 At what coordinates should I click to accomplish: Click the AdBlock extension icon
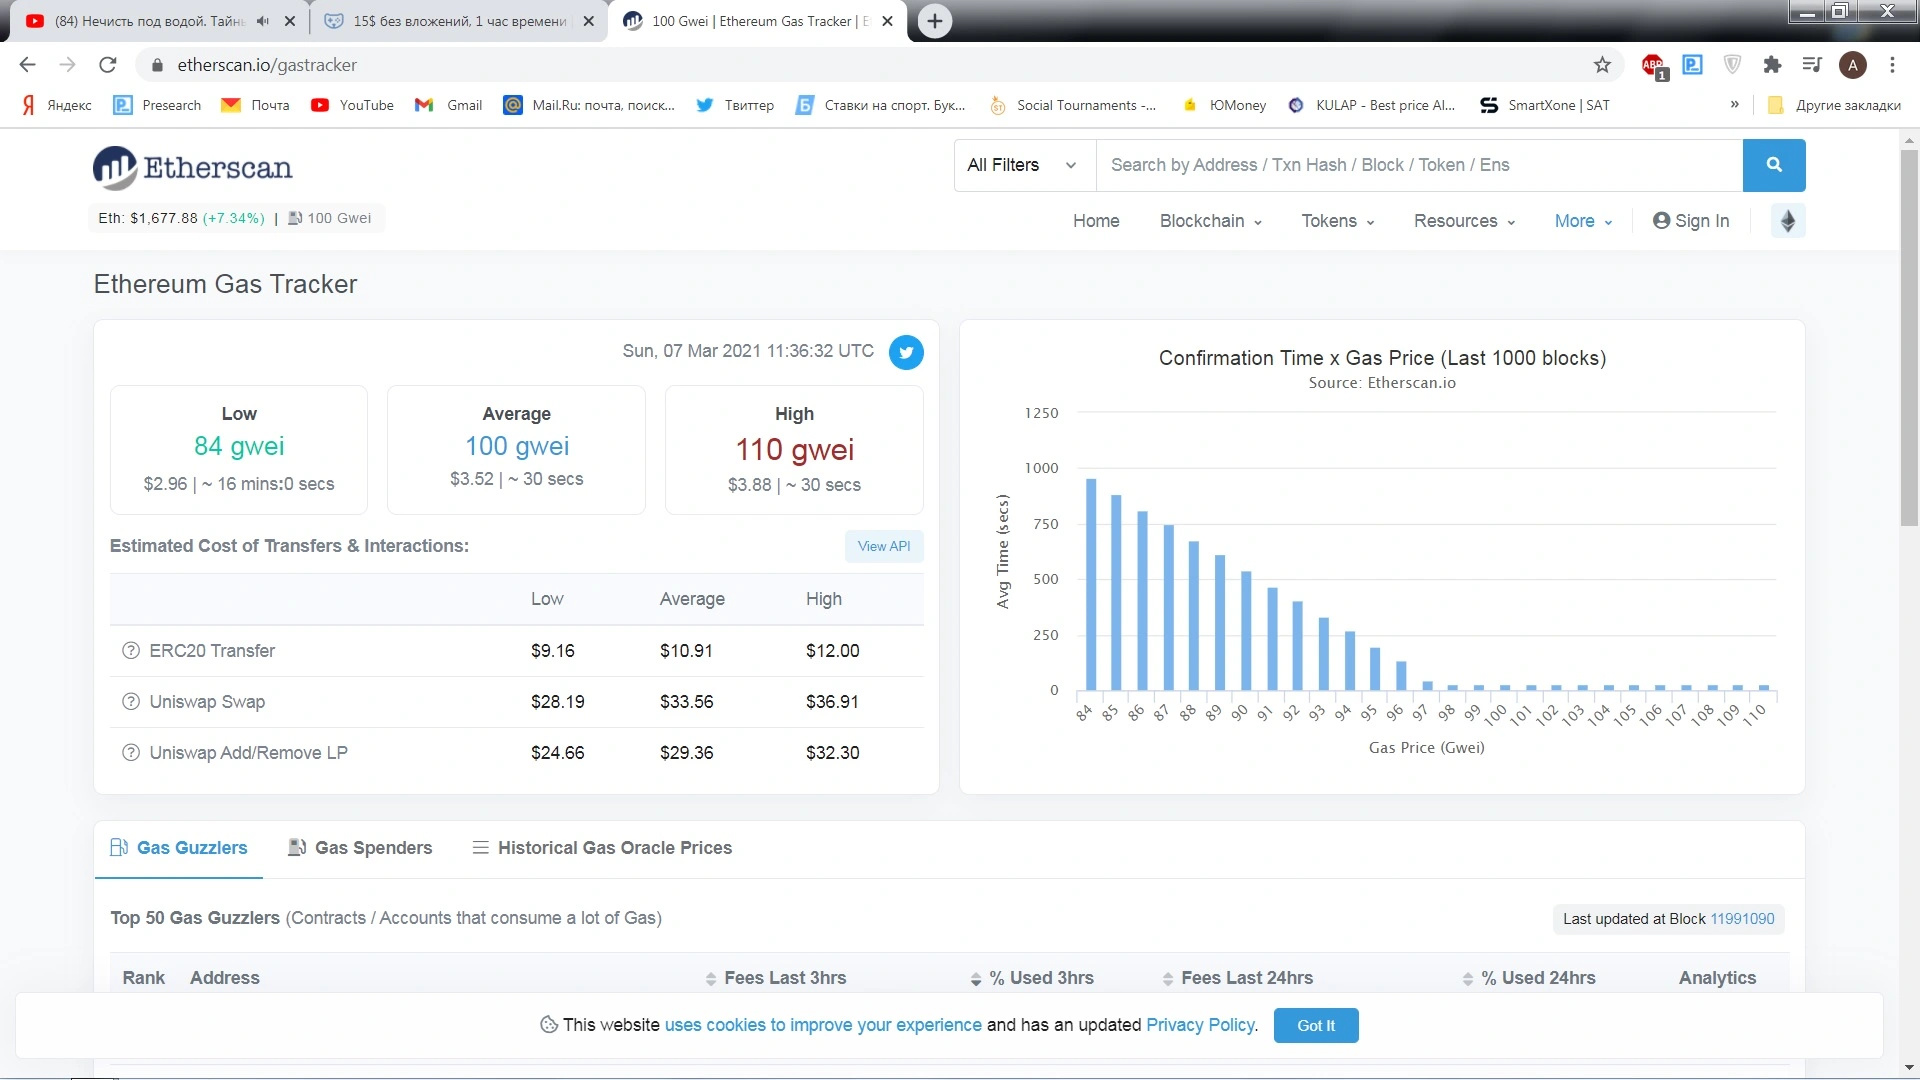click(1653, 66)
